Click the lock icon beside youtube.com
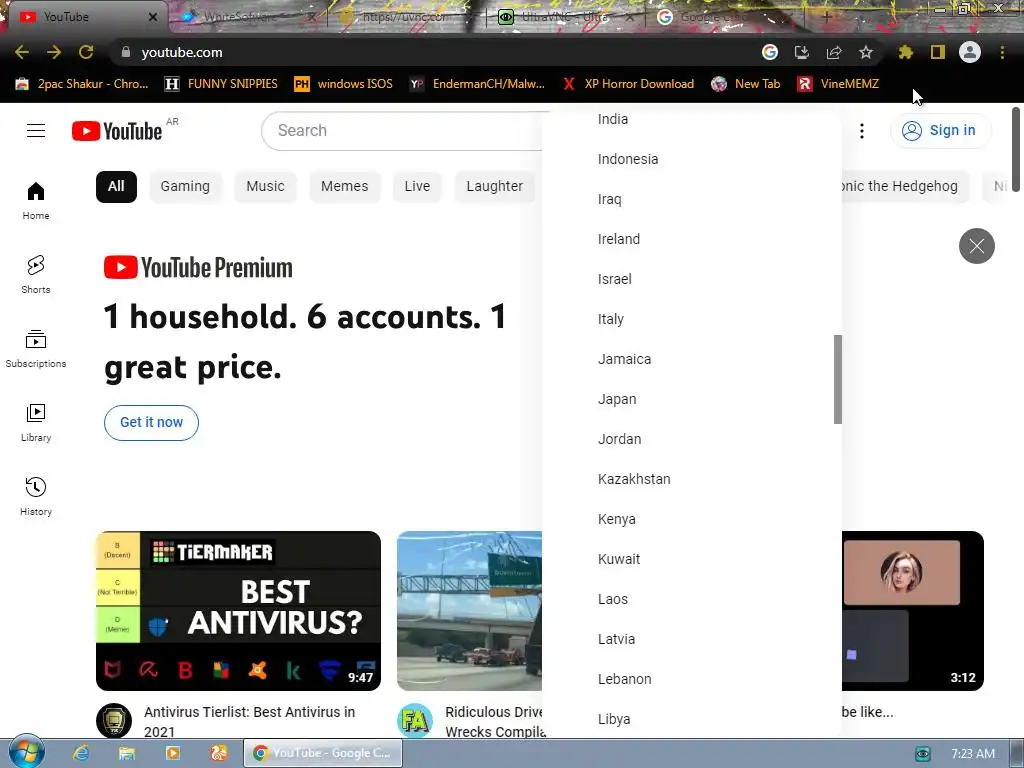The height and width of the screenshot is (768, 1024). (x=126, y=52)
